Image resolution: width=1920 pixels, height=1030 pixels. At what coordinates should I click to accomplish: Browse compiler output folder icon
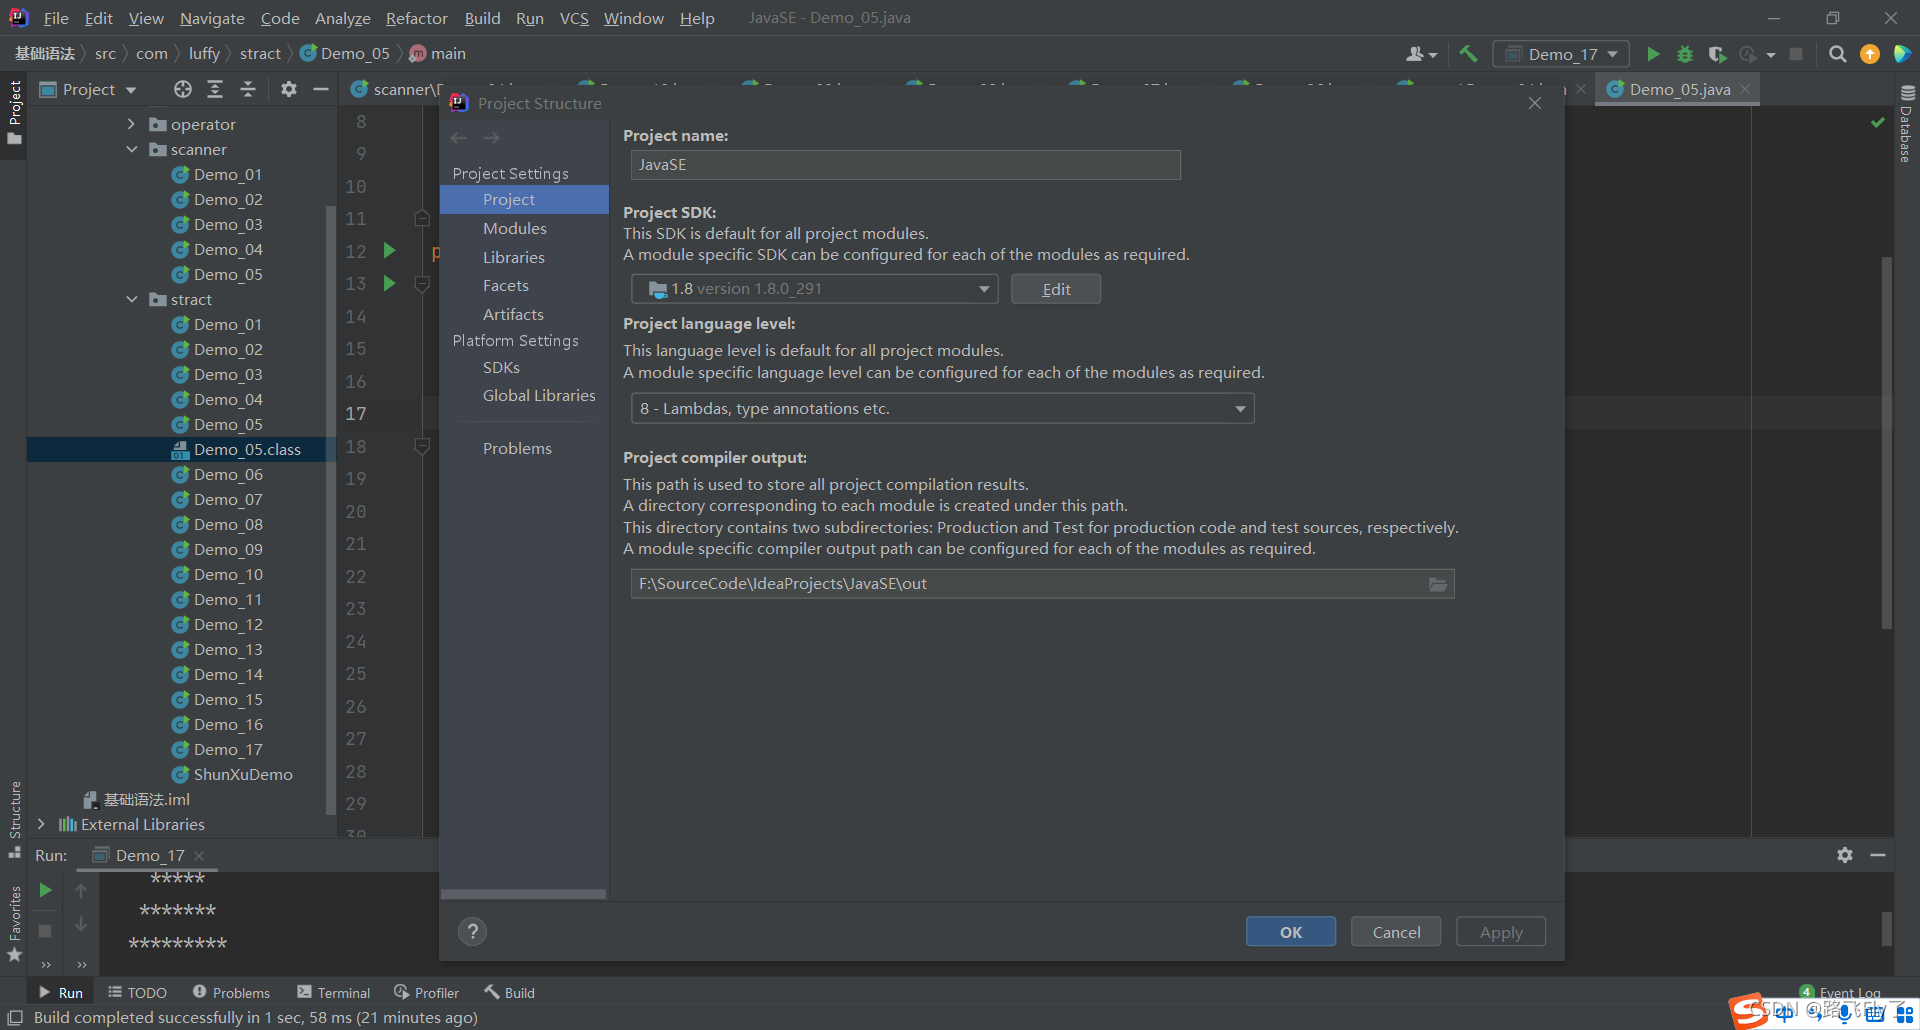click(1438, 584)
